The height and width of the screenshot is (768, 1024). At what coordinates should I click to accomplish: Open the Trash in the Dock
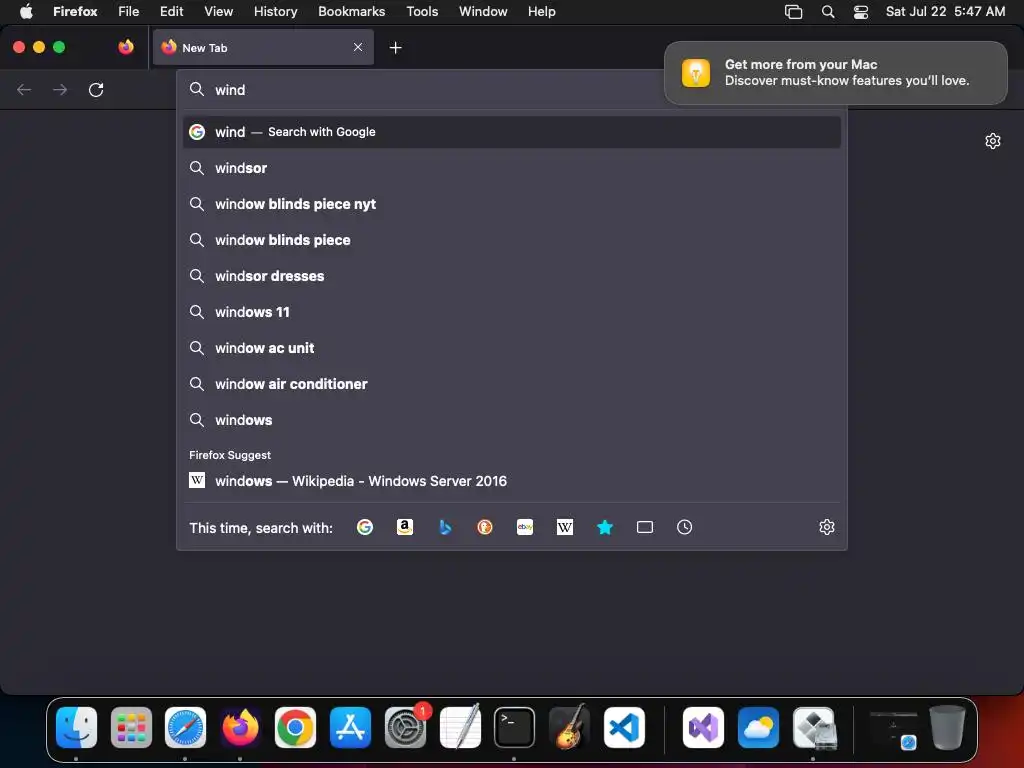pyautogui.click(x=948, y=727)
